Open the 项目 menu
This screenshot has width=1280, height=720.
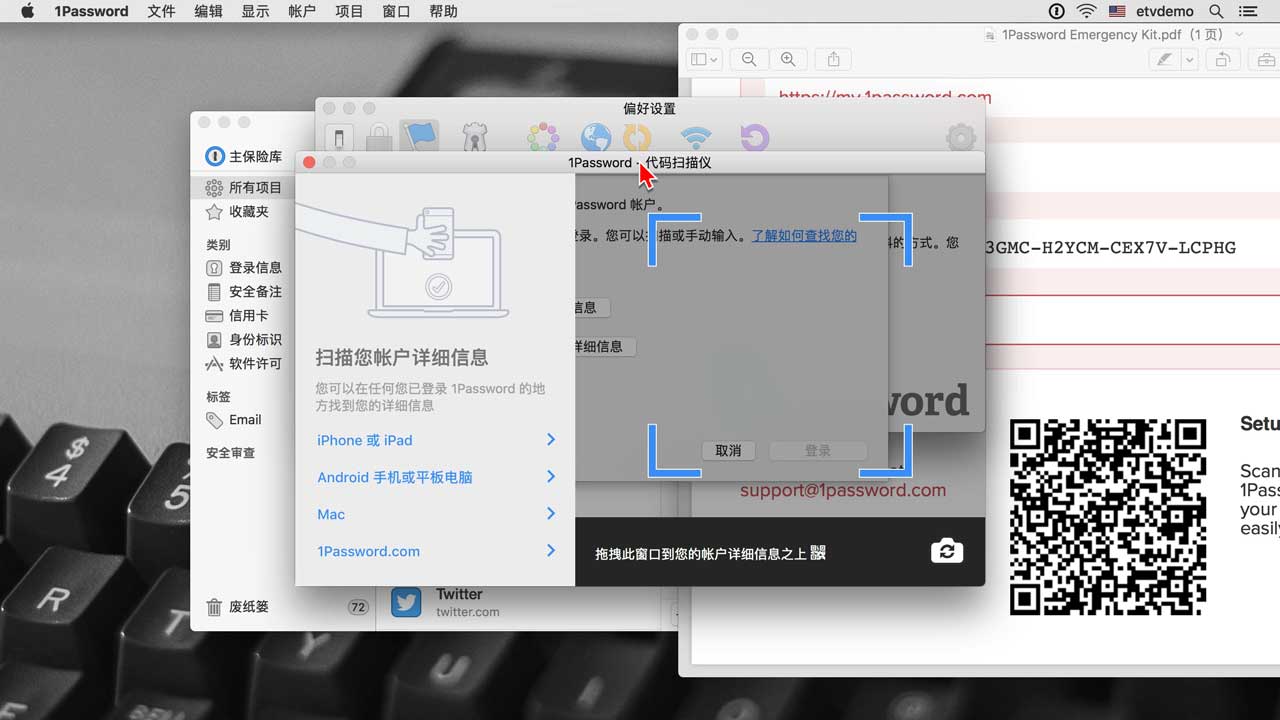(x=349, y=11)
